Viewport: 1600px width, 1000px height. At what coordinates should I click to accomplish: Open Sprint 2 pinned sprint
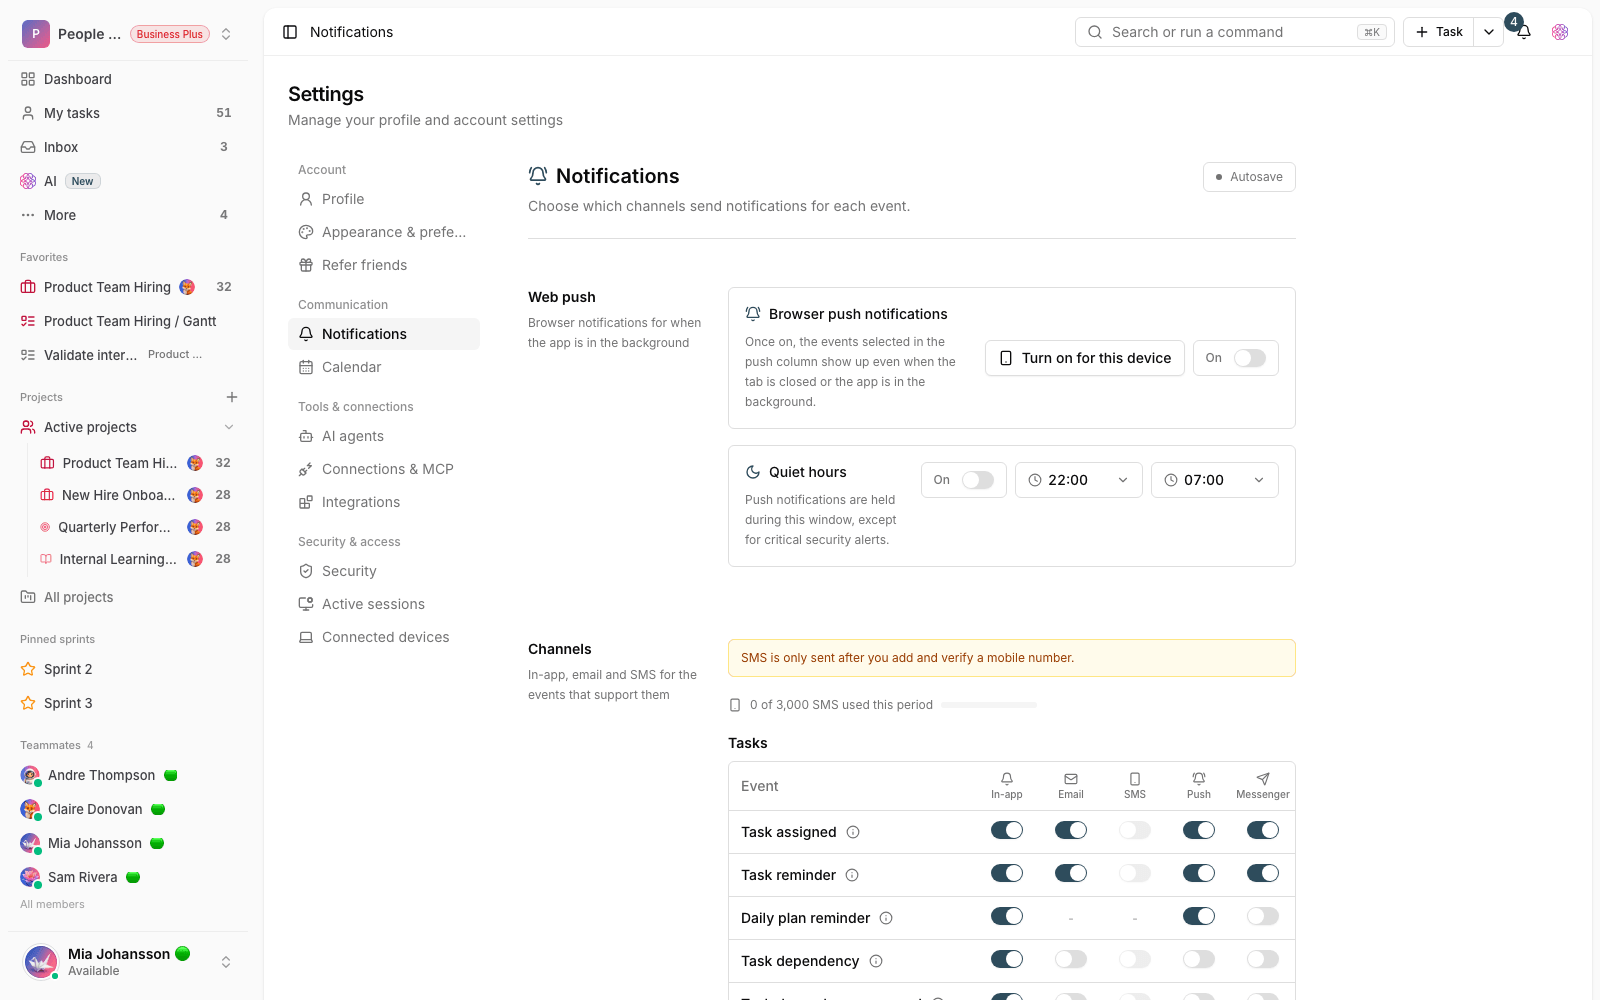(x=128, y=669)
